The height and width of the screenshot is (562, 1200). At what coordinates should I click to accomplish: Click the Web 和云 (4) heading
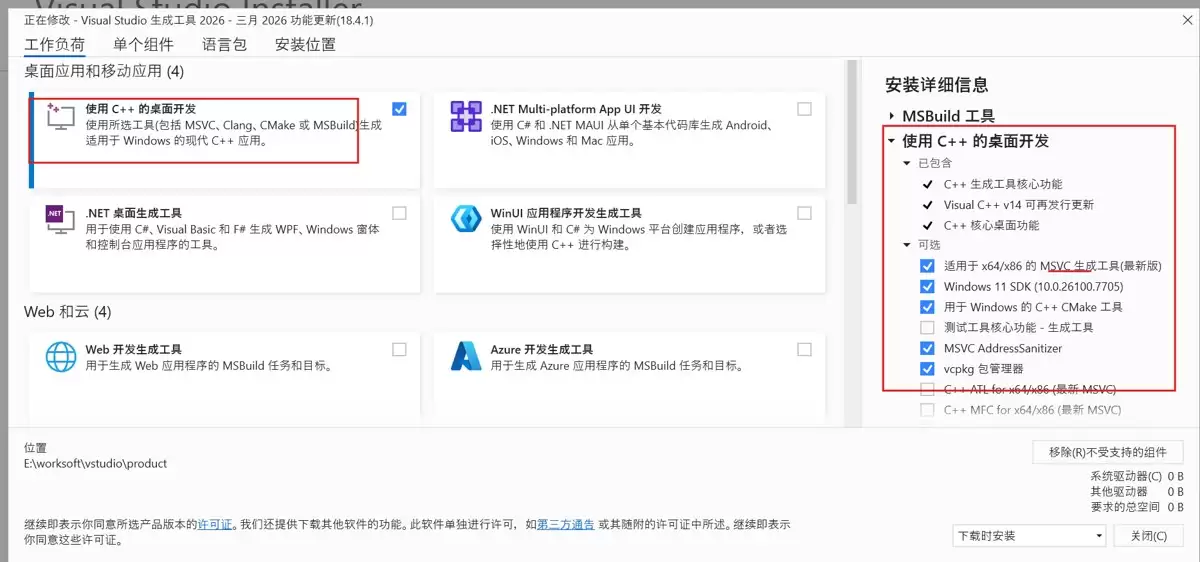(x=68, y=312)
